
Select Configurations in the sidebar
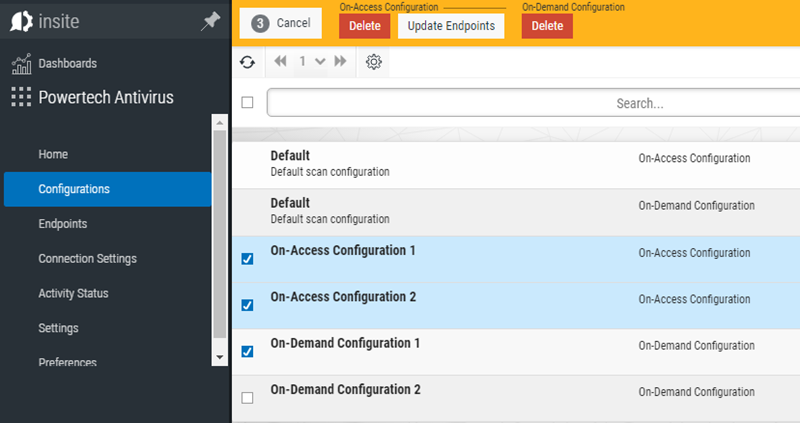[108, 189]
